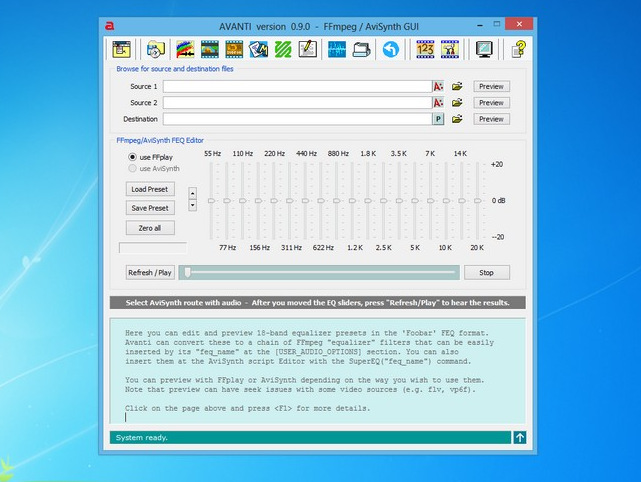Preview Source 1 file
The image size is (641, 482).
(491, 86)
